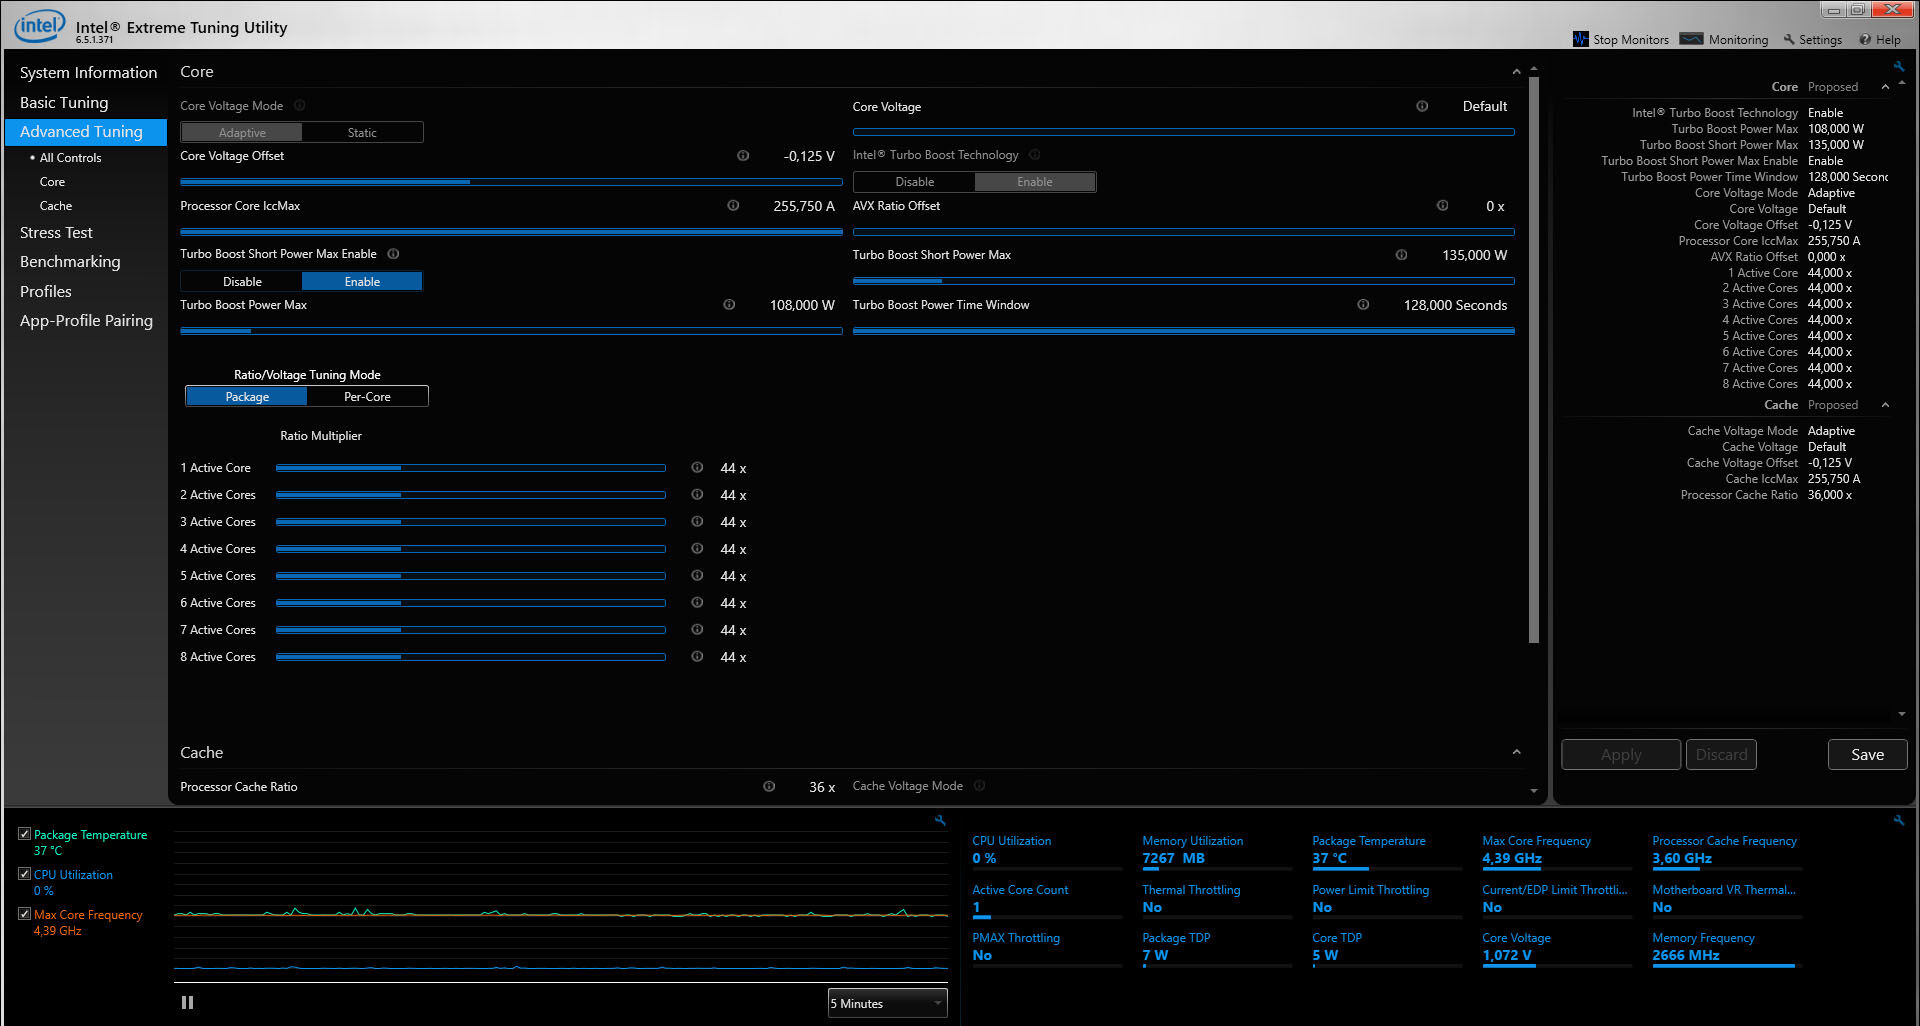Click the Turbo Boost Power Max slider

[511, 331]
